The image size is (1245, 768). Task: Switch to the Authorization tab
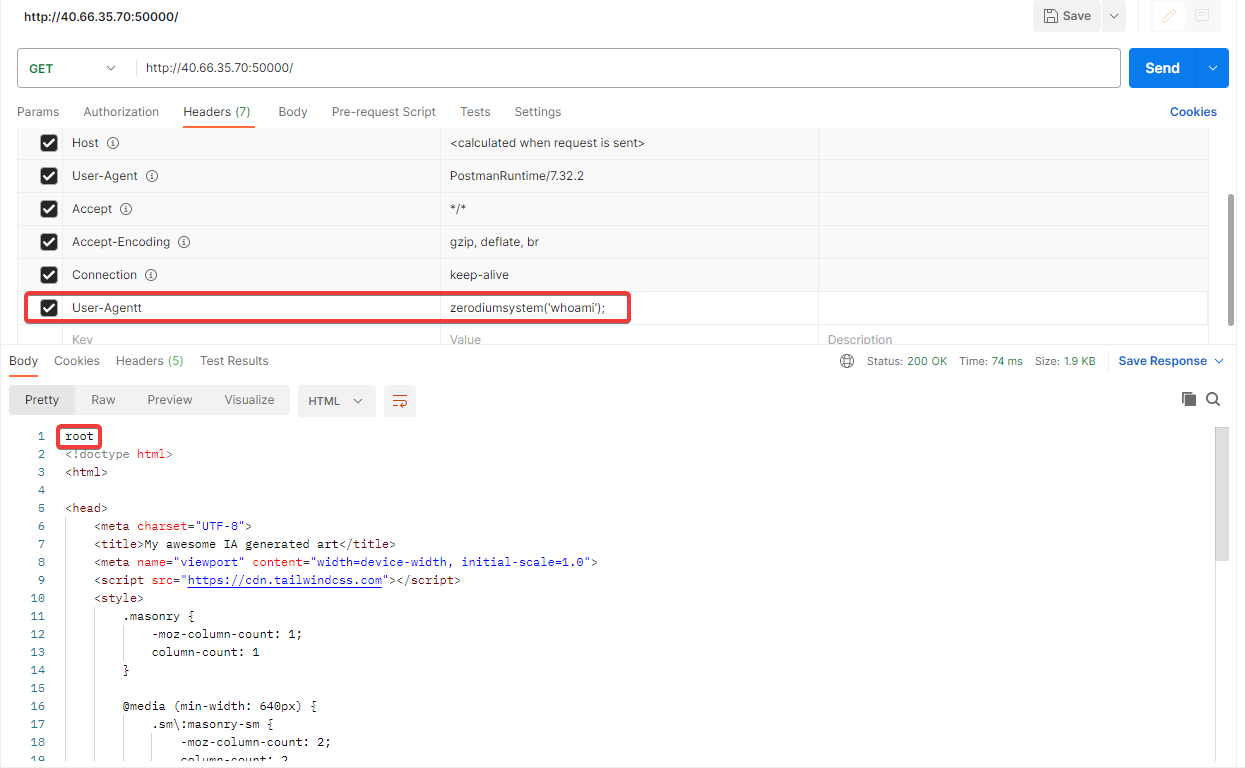pos(121,112)
